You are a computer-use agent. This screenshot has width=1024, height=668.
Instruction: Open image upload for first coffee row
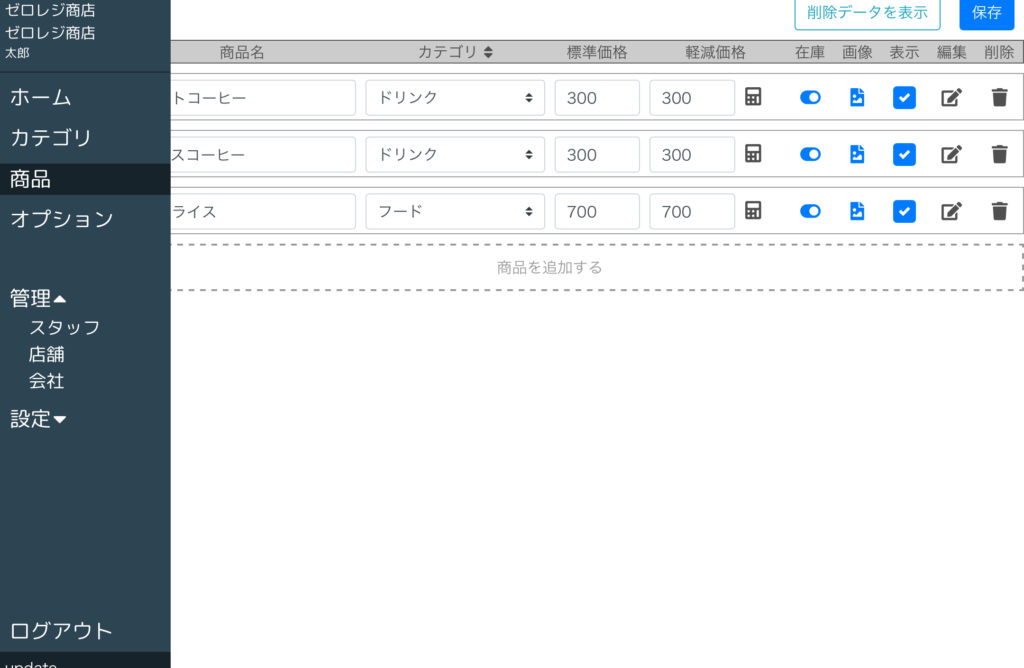coord(857,97)
